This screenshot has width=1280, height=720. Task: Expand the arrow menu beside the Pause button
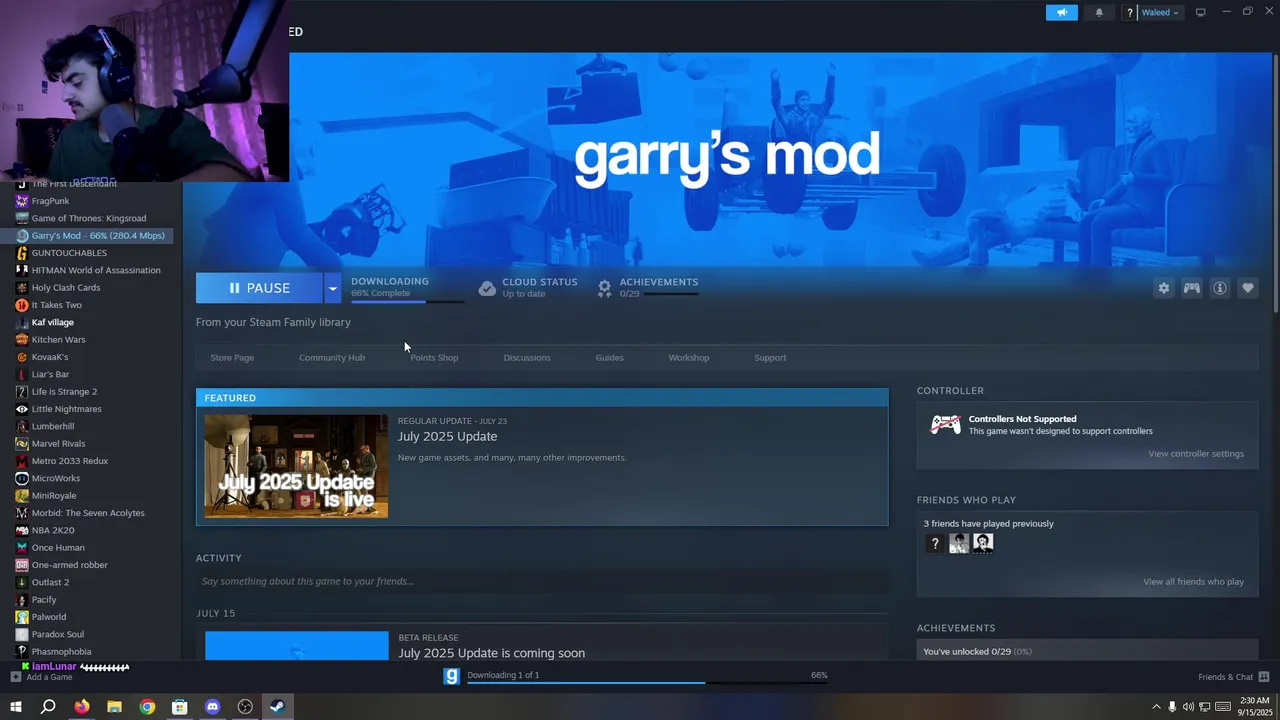(x=332, y=288)
